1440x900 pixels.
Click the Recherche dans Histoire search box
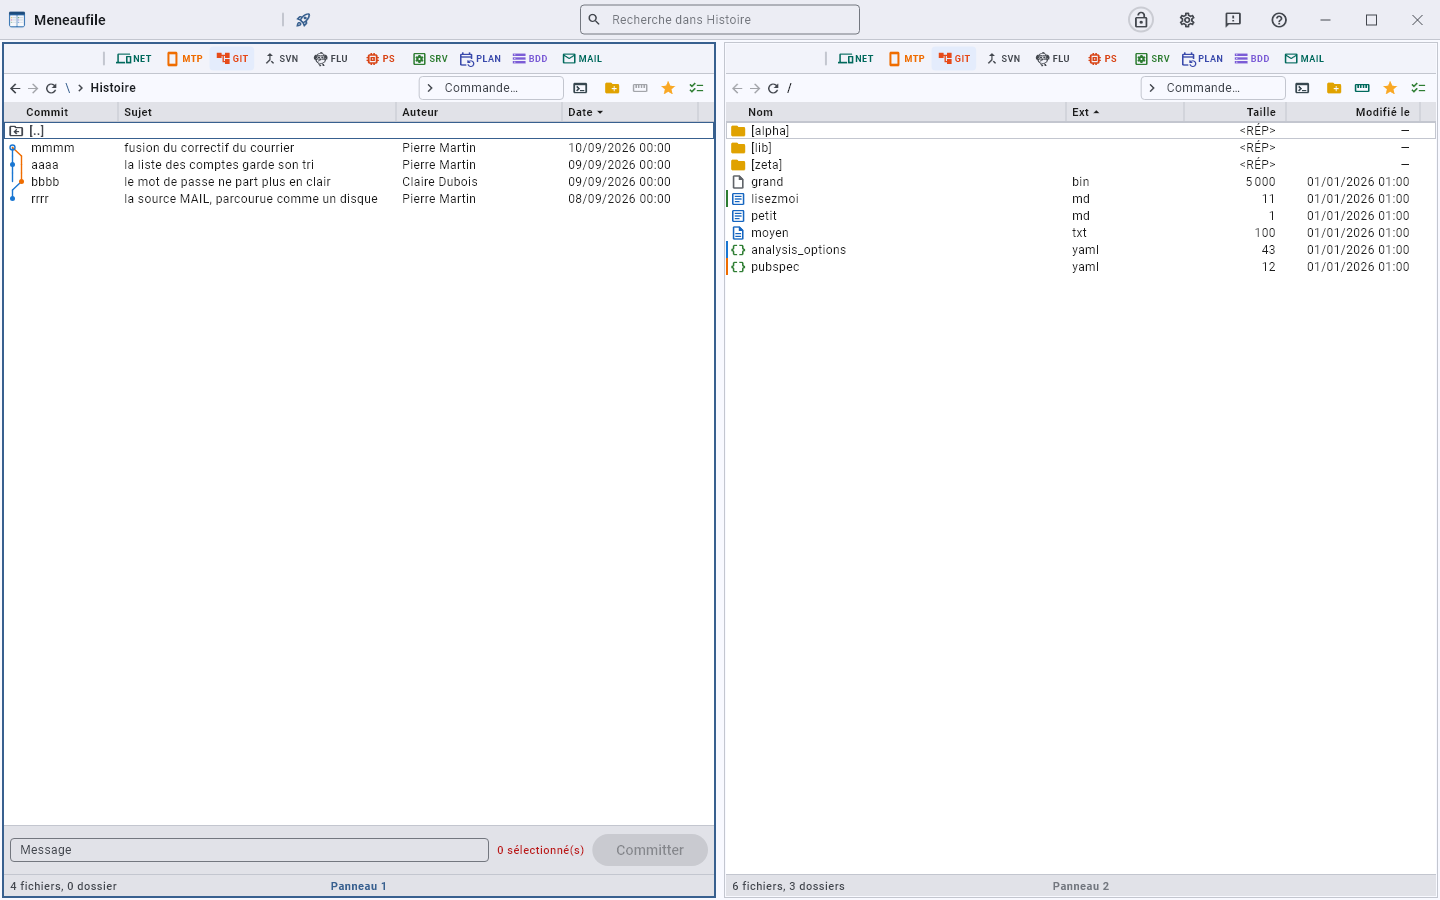720,20
